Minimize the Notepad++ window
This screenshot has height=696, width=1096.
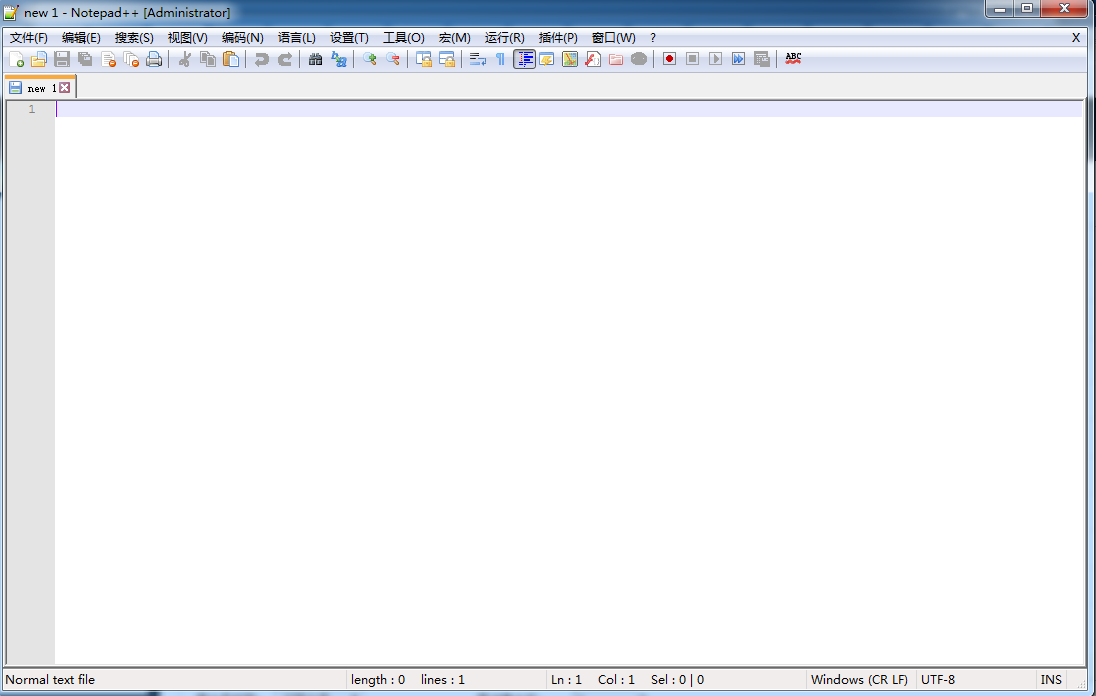coord(1000,8)
